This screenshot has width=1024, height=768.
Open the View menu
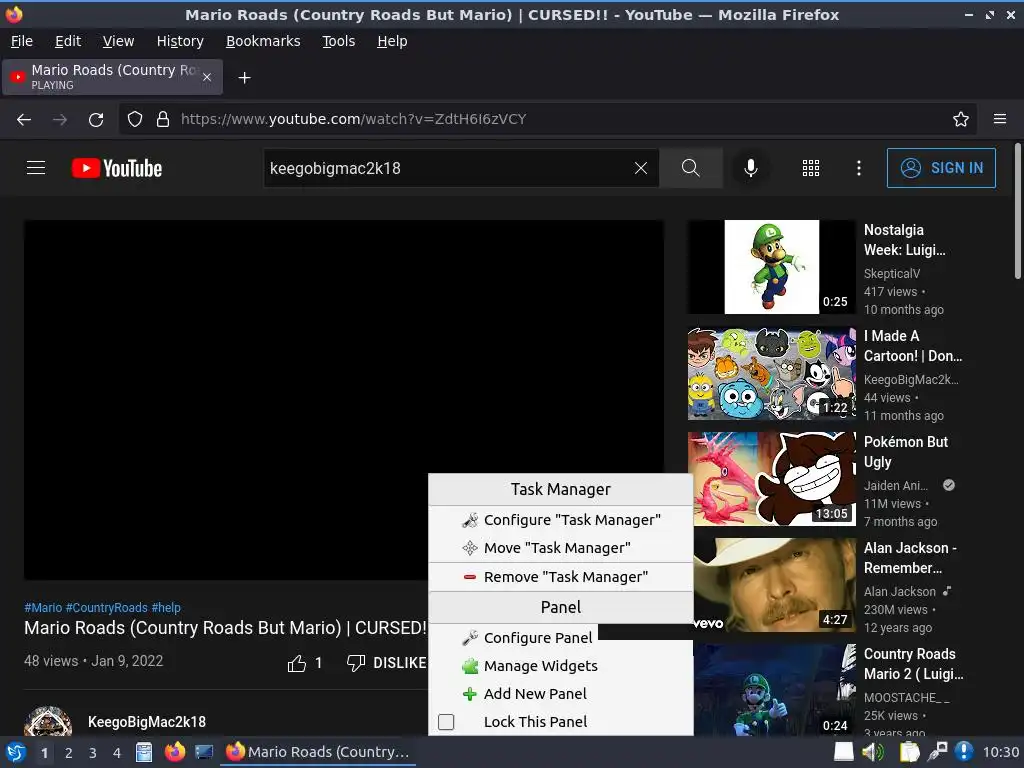118,41
